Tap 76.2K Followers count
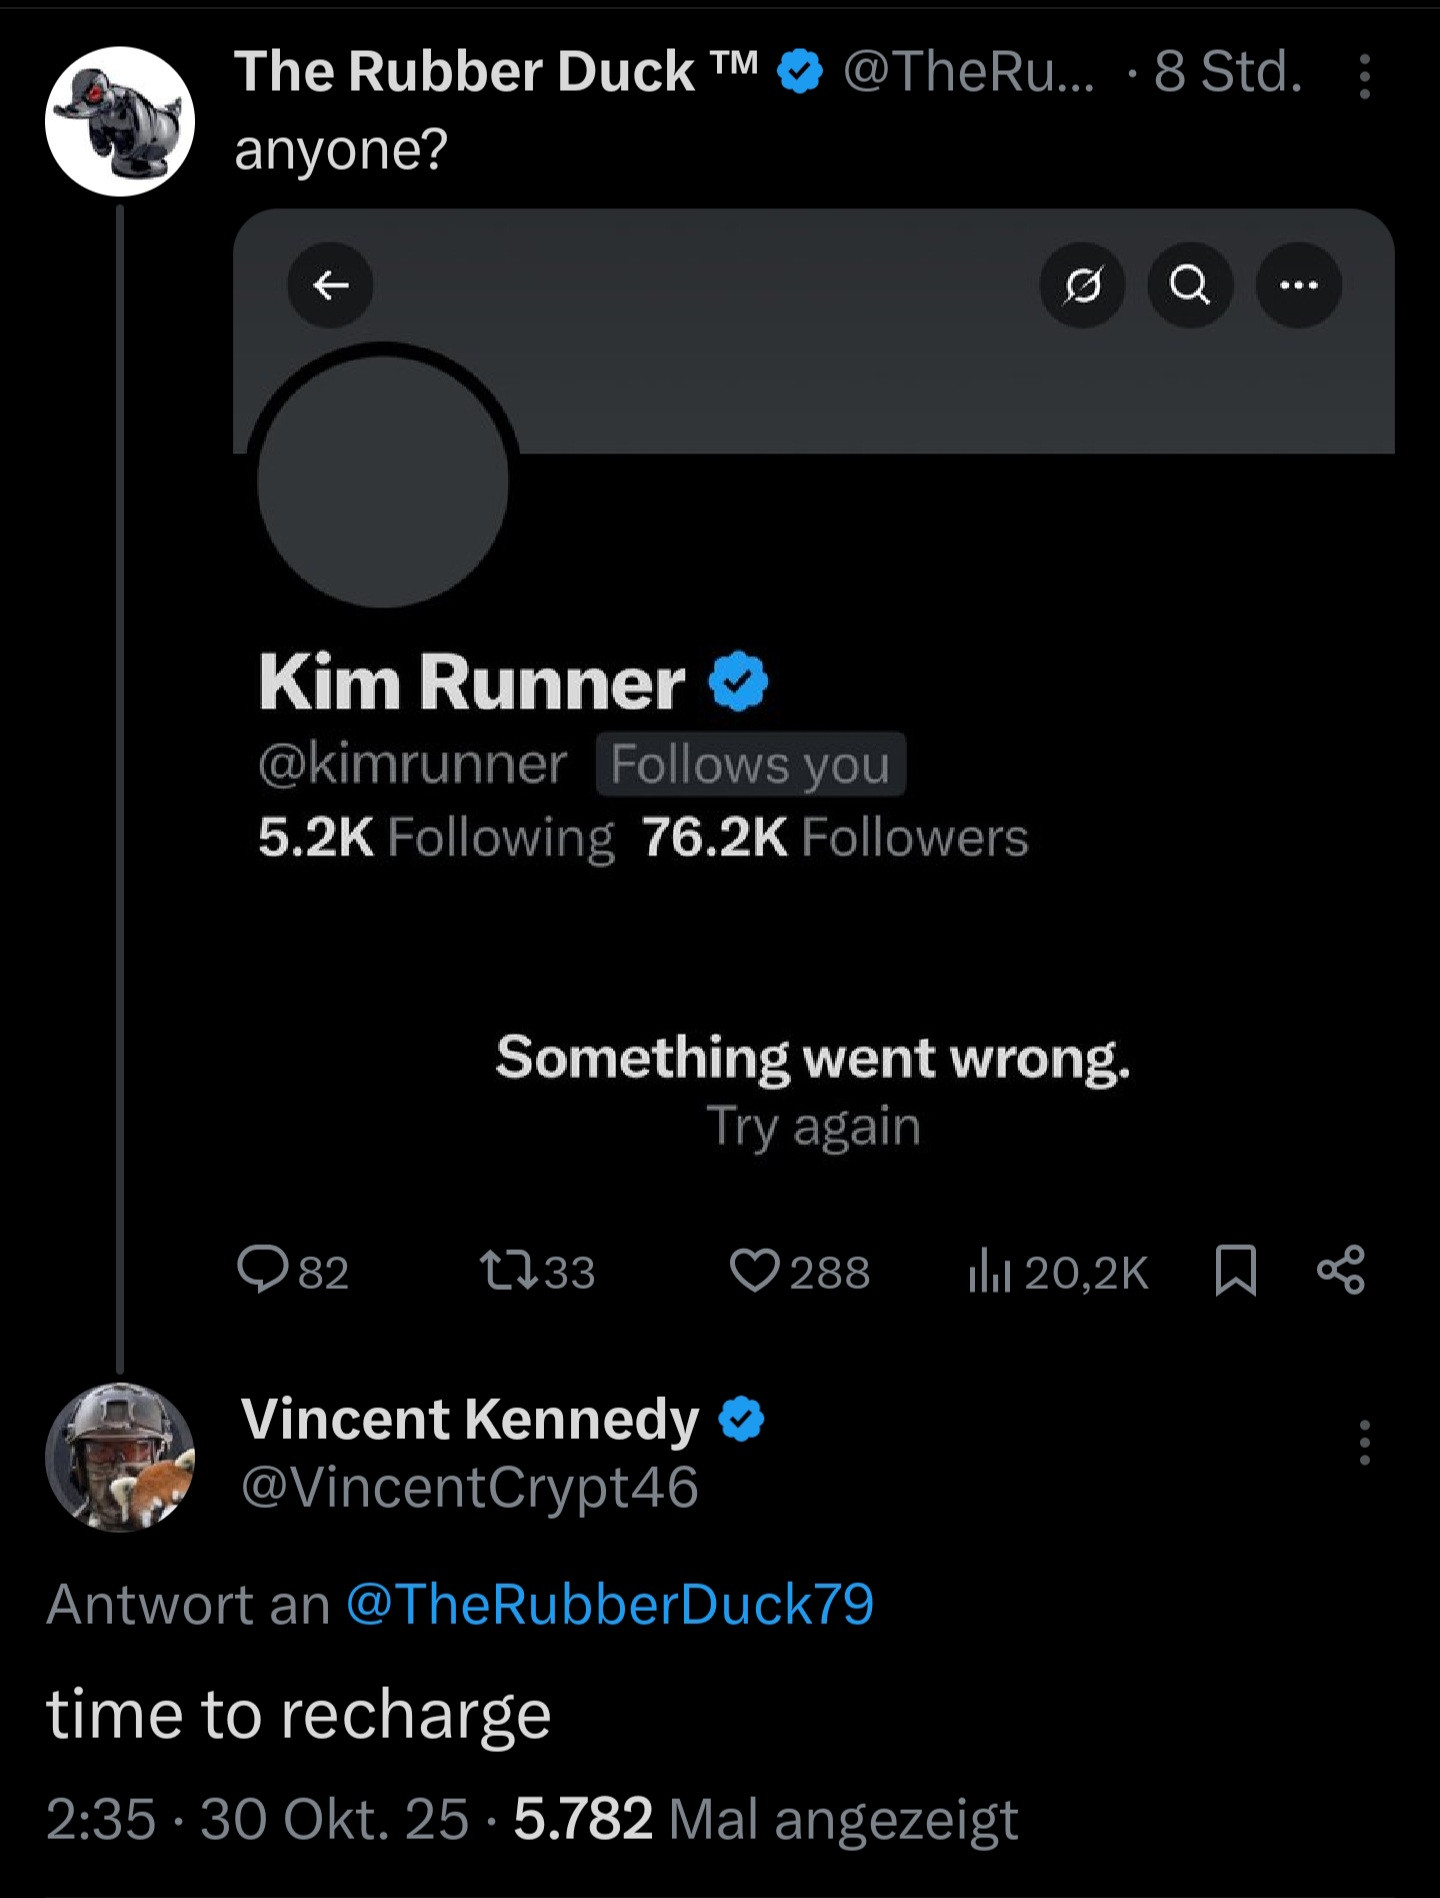This screenshot has height=1898, width=1440. pos(835,837)
